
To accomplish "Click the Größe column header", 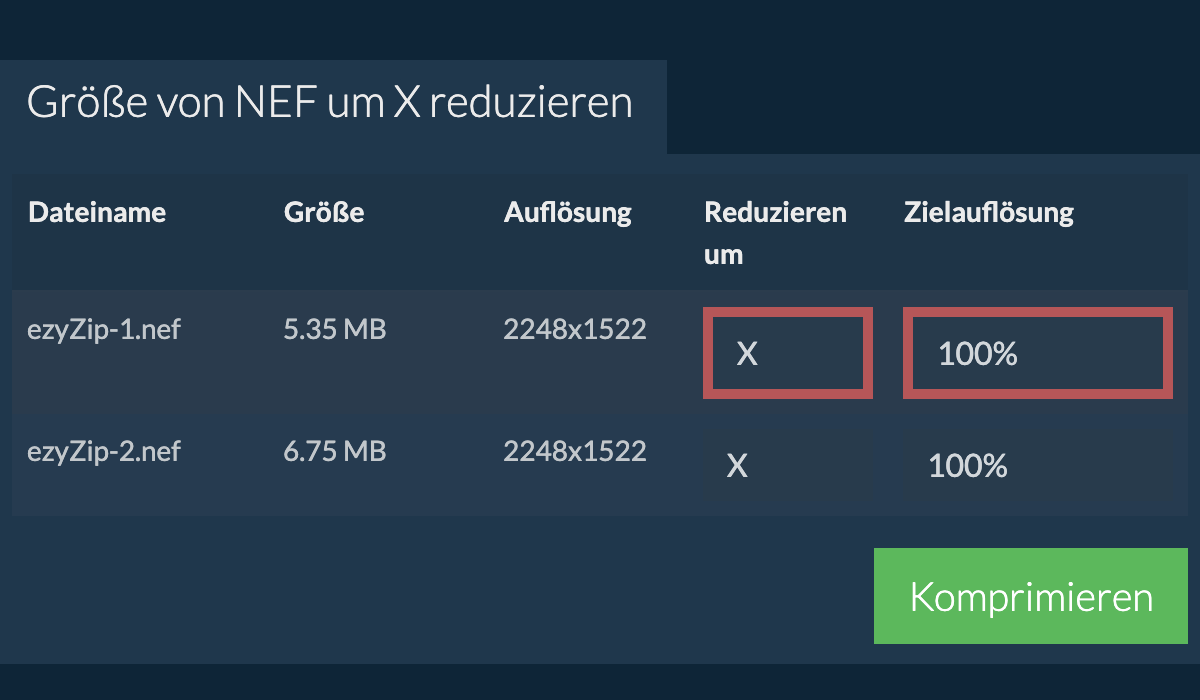I will [x=324, y=212].
